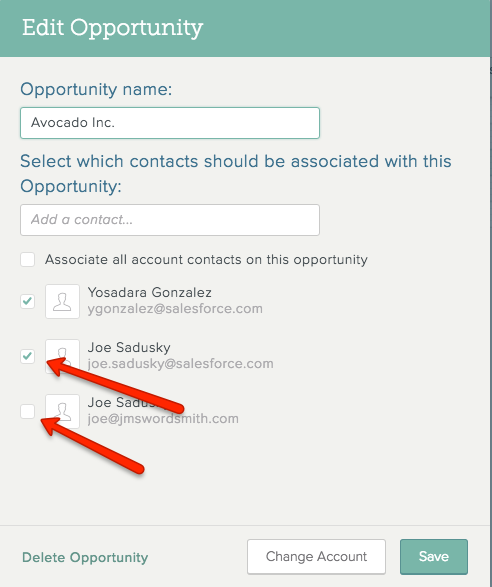This screenshot has height=587, width=492.
Task: Click avatar icon beside joe.sadusky@salesforce.com
Action: click(x=63, y=356)
